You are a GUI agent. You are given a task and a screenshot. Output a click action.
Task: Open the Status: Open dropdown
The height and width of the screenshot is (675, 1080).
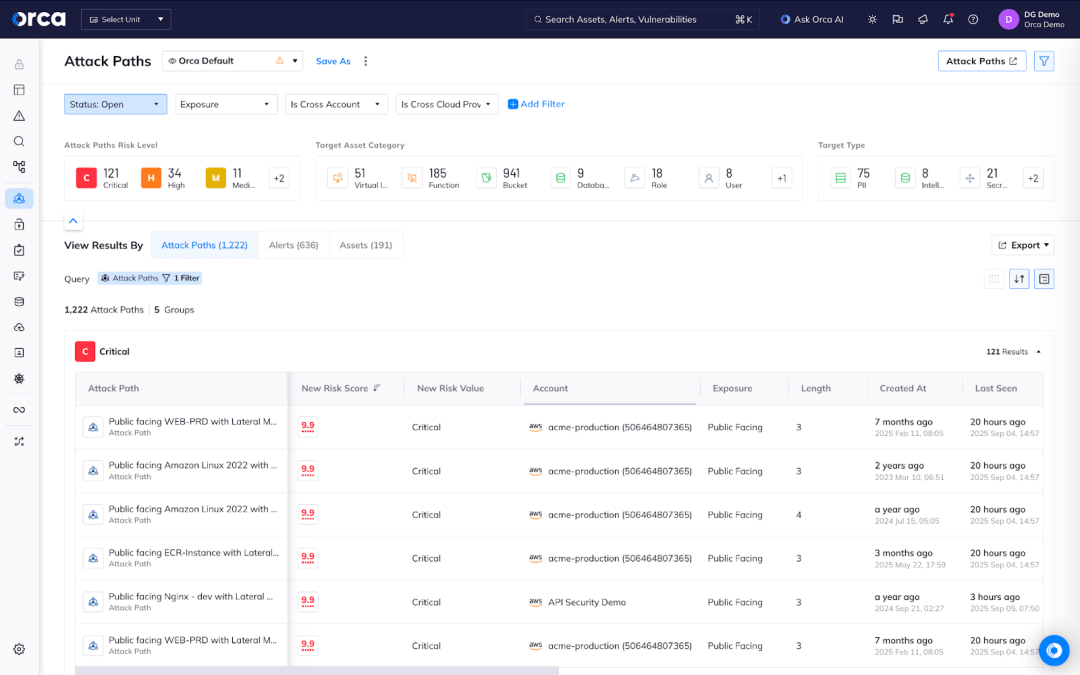tap(115, 104)
